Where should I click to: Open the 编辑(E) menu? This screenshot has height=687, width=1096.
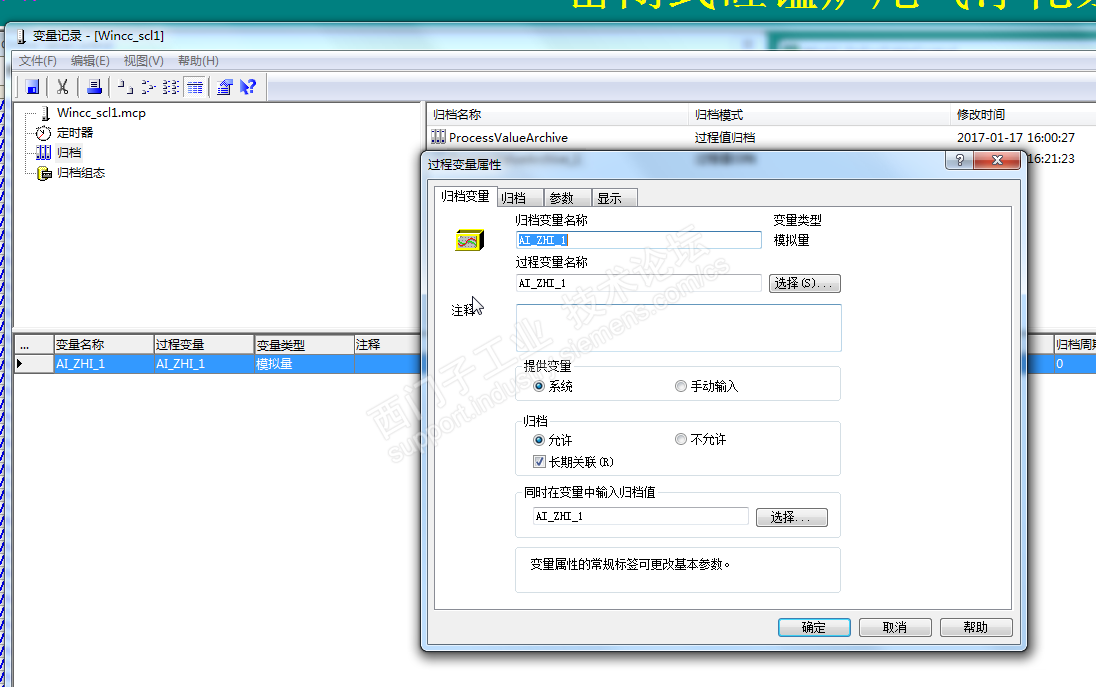pos(90,61)
